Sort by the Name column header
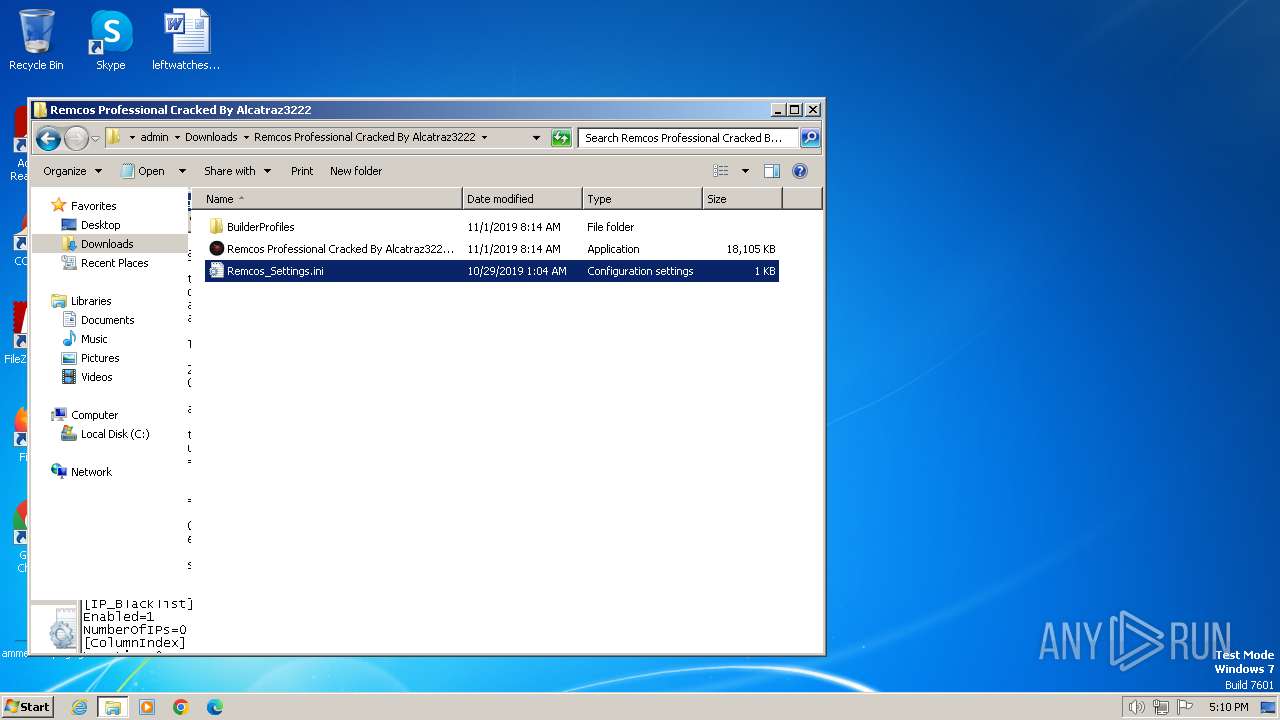Image resolution: width=1280 pixels, height=720 pixels. (x=326, y=199)
